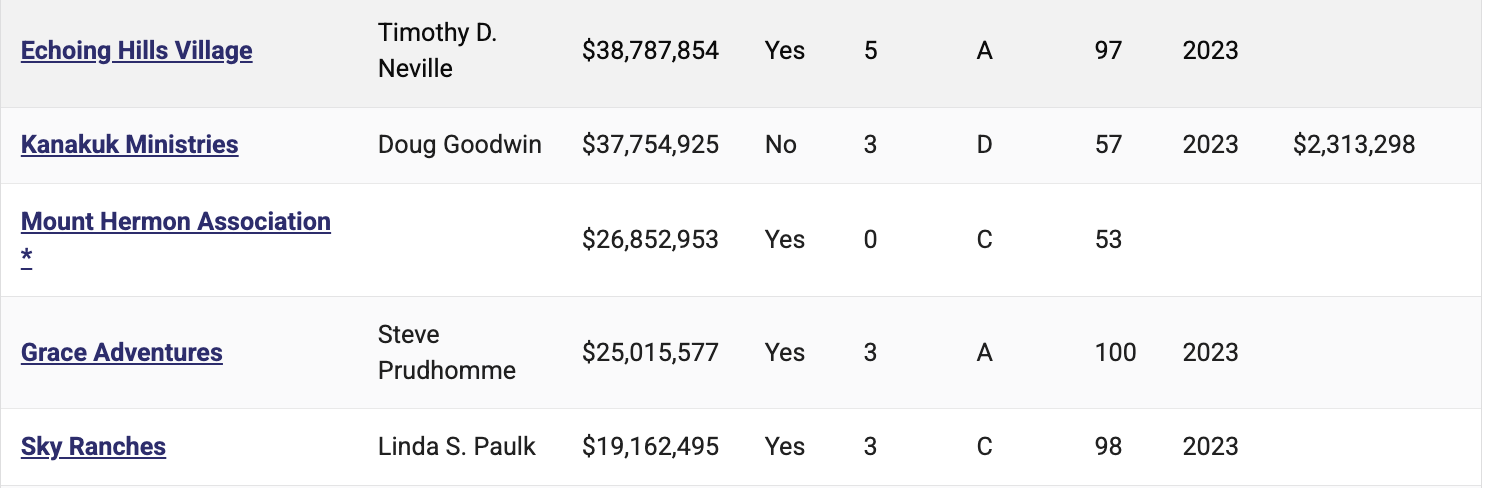Select the Linda S. Paulk name cell
Image resolution: width=1504 pixels, height=488 pixels.
point(457,446)
